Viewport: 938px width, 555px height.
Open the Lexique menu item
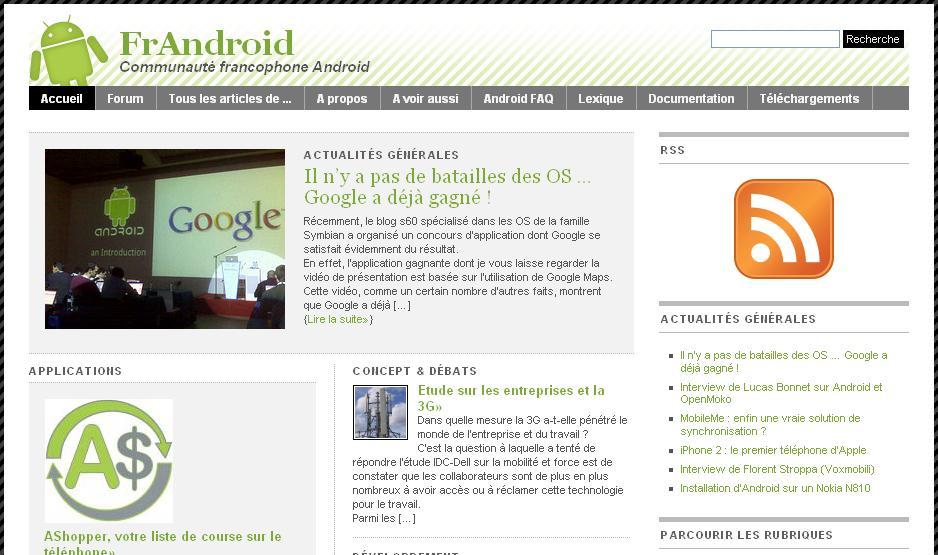601,99
